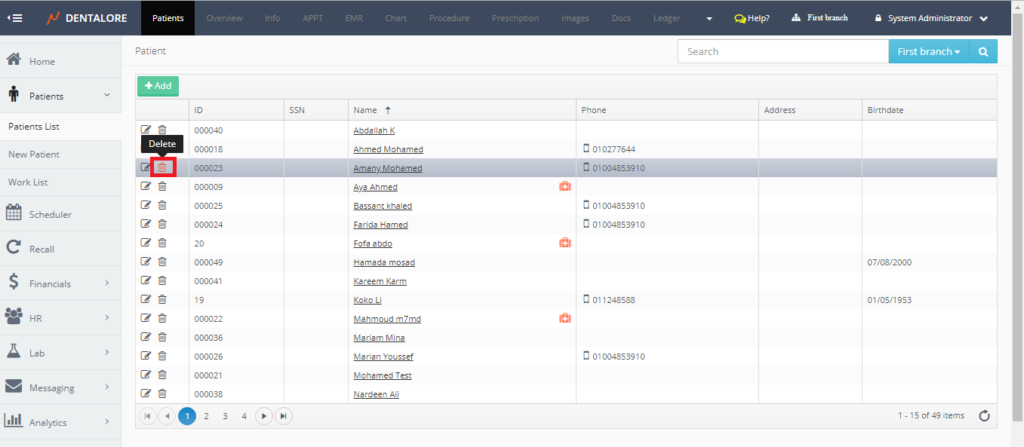Edit the Hamada mosad record
The height and width of the screenshot is (447, 1024).
[x=146, y=262]
